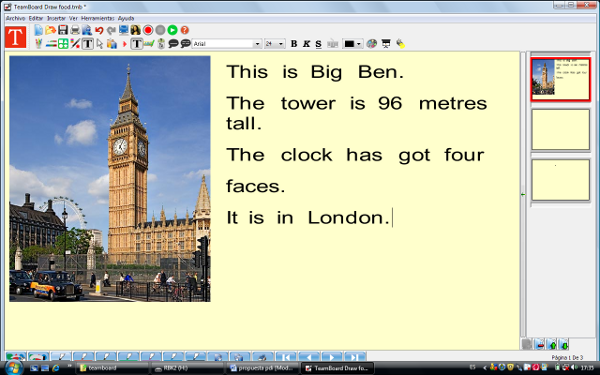This screenshot has width=600, height=375.
Task: Click the red record button
Action: tap(148, 30)
